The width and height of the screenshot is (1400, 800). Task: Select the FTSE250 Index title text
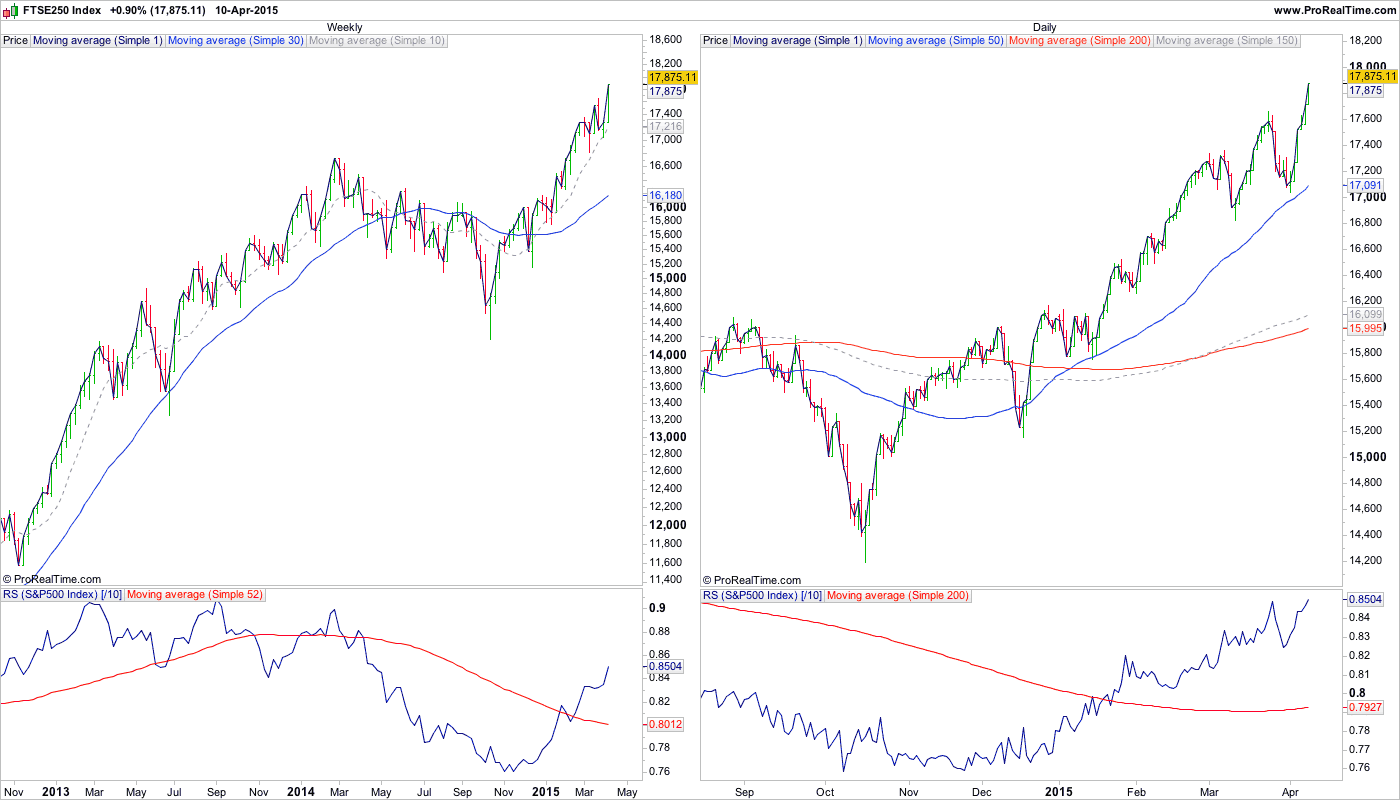tap(61, 10)
